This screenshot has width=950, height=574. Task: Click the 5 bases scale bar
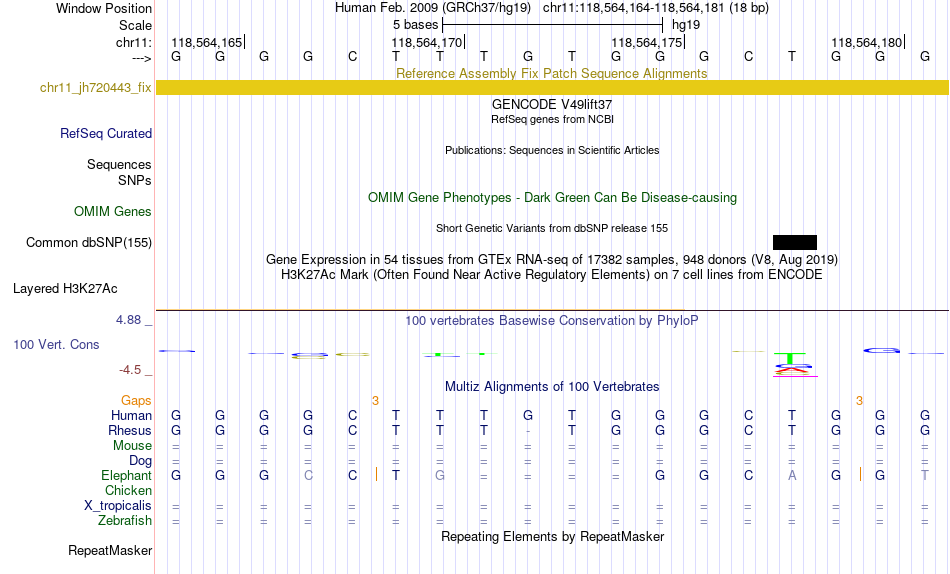coord(553,25)
